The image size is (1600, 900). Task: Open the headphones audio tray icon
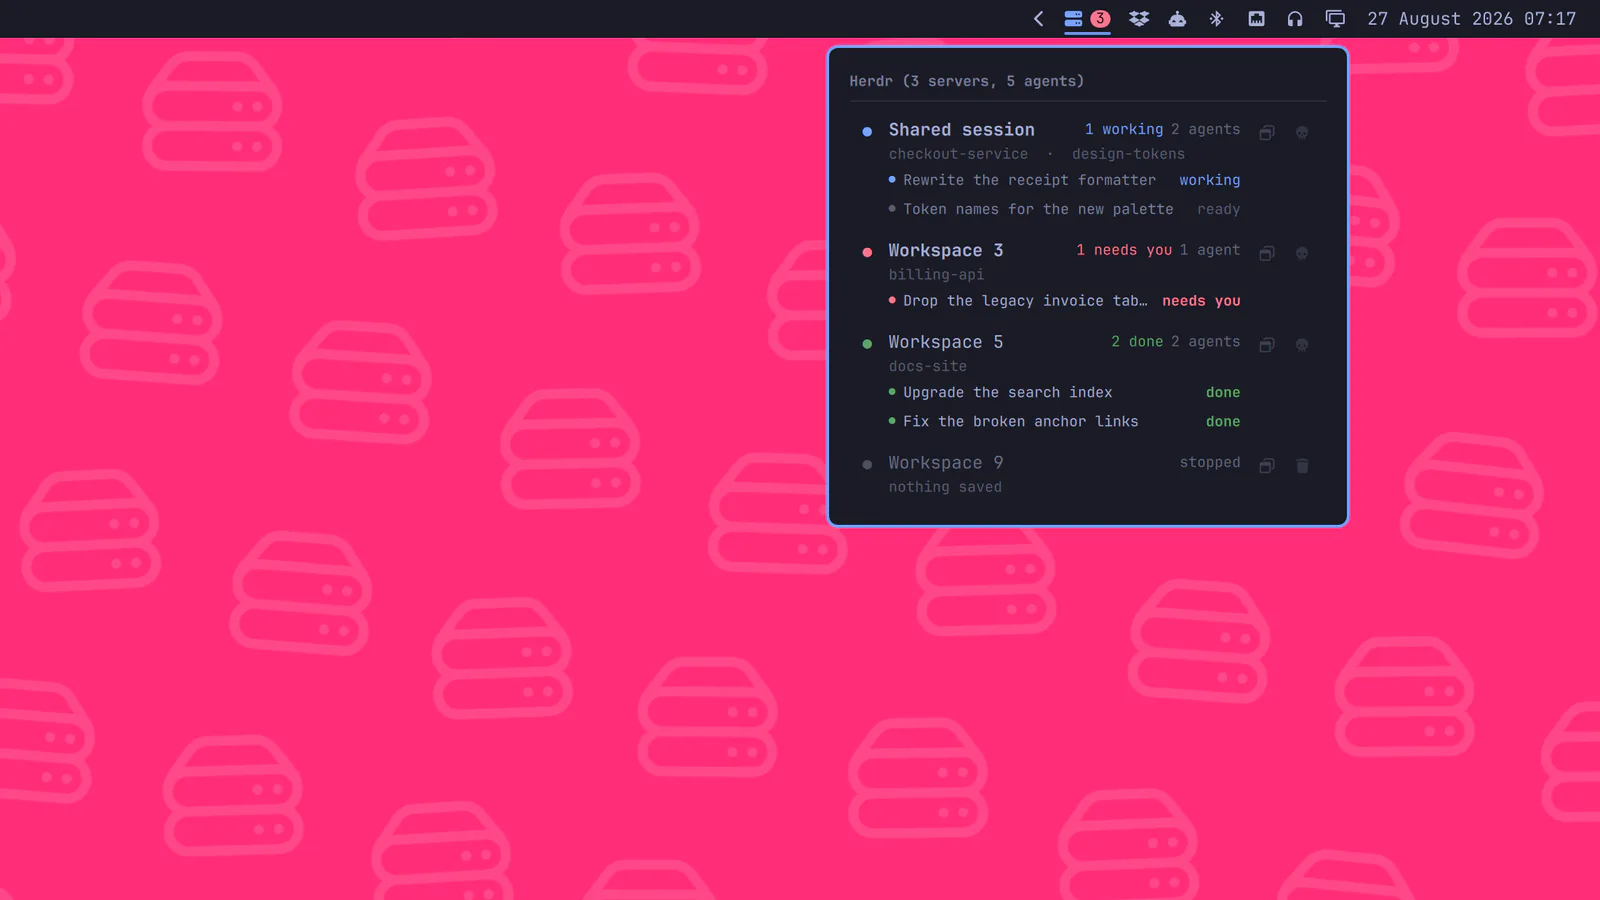(x=1295, y=19)
